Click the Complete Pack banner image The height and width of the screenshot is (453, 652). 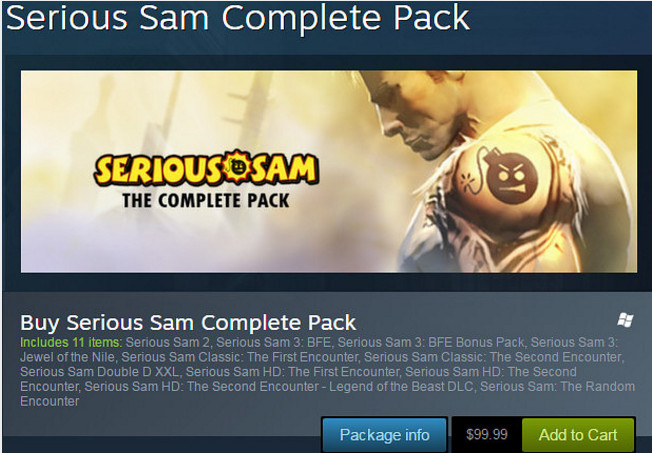328,171
